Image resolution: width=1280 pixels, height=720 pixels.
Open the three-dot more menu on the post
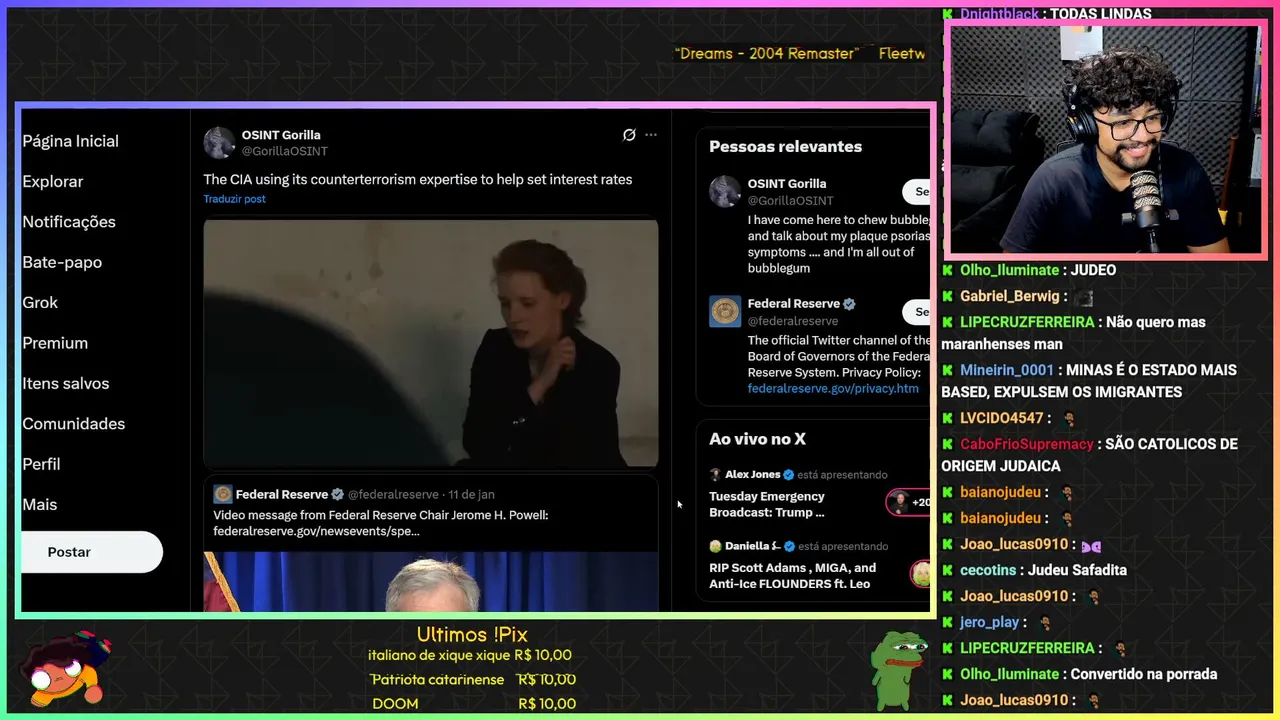point(651,135)
